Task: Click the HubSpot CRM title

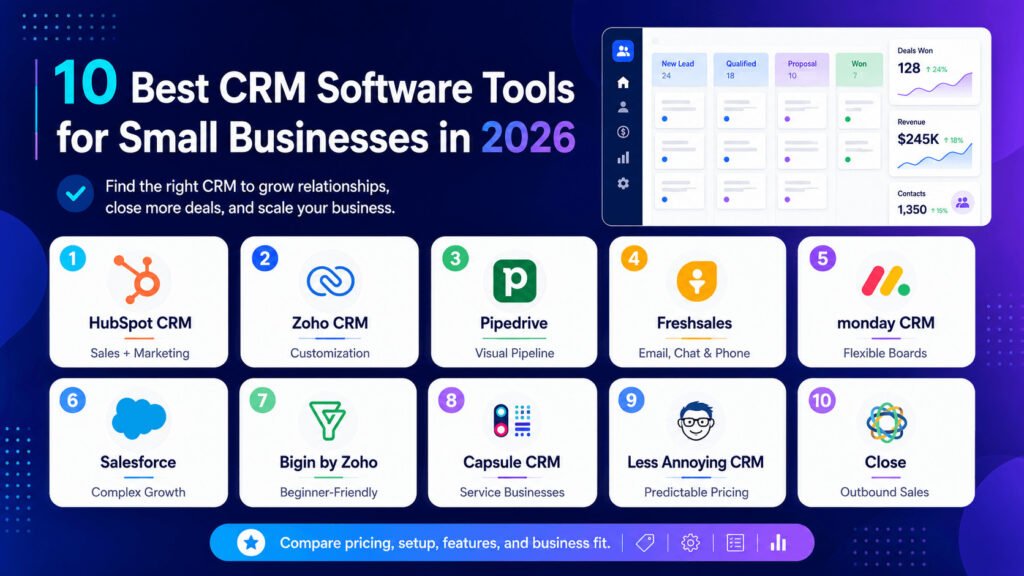Action: click(140, 323)
